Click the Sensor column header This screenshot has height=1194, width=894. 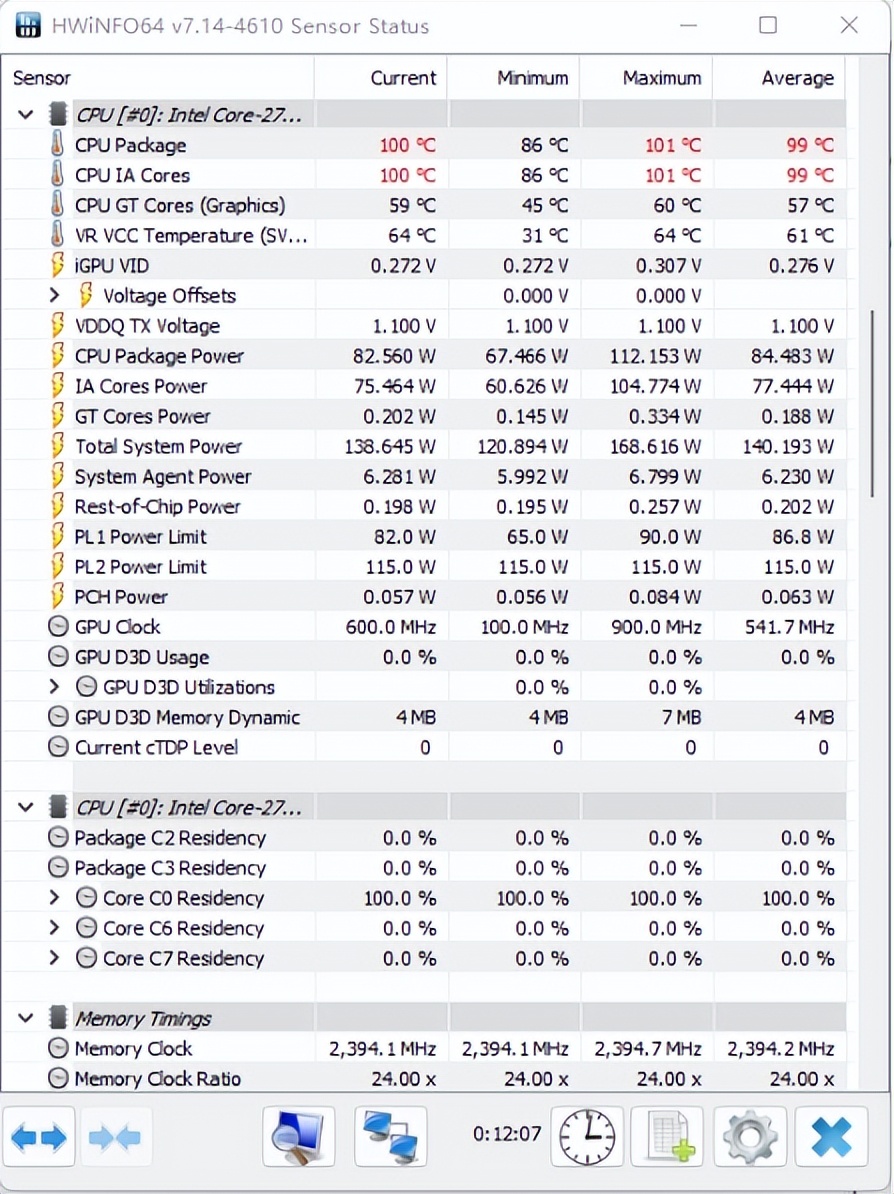[42, 78]
